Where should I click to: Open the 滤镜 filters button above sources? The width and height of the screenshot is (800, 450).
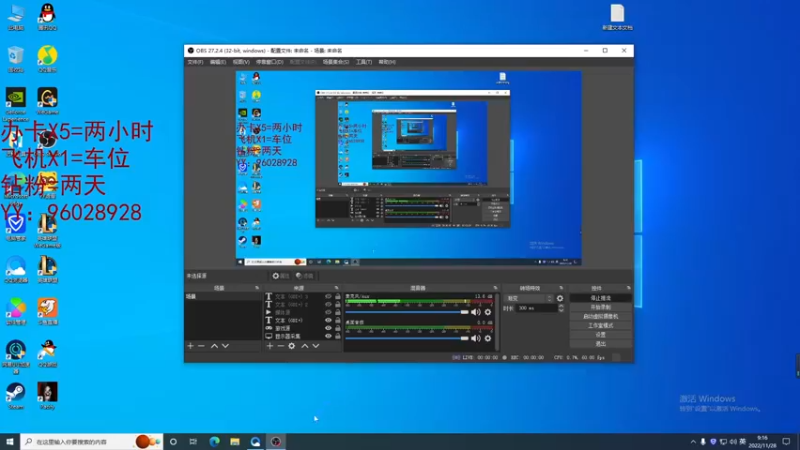[305, 276]
